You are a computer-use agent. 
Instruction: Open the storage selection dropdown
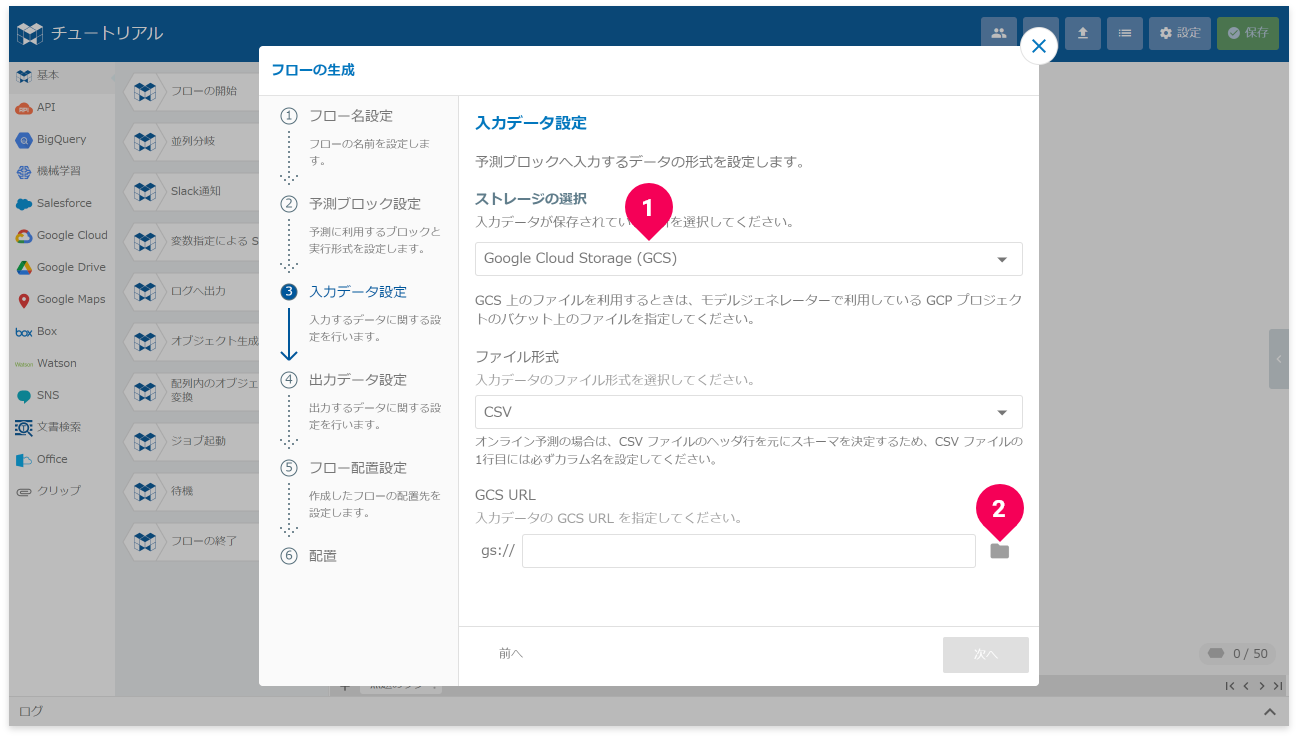748,259
